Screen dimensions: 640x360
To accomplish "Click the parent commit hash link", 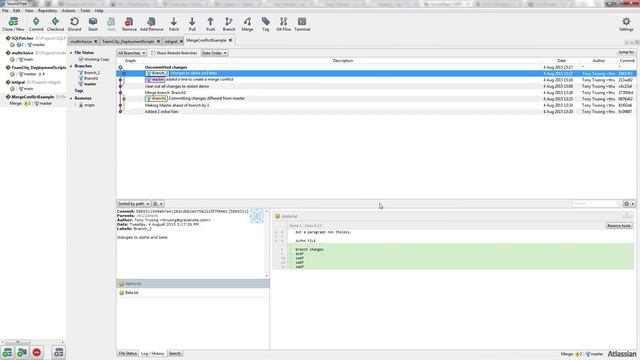I will 146,216.
